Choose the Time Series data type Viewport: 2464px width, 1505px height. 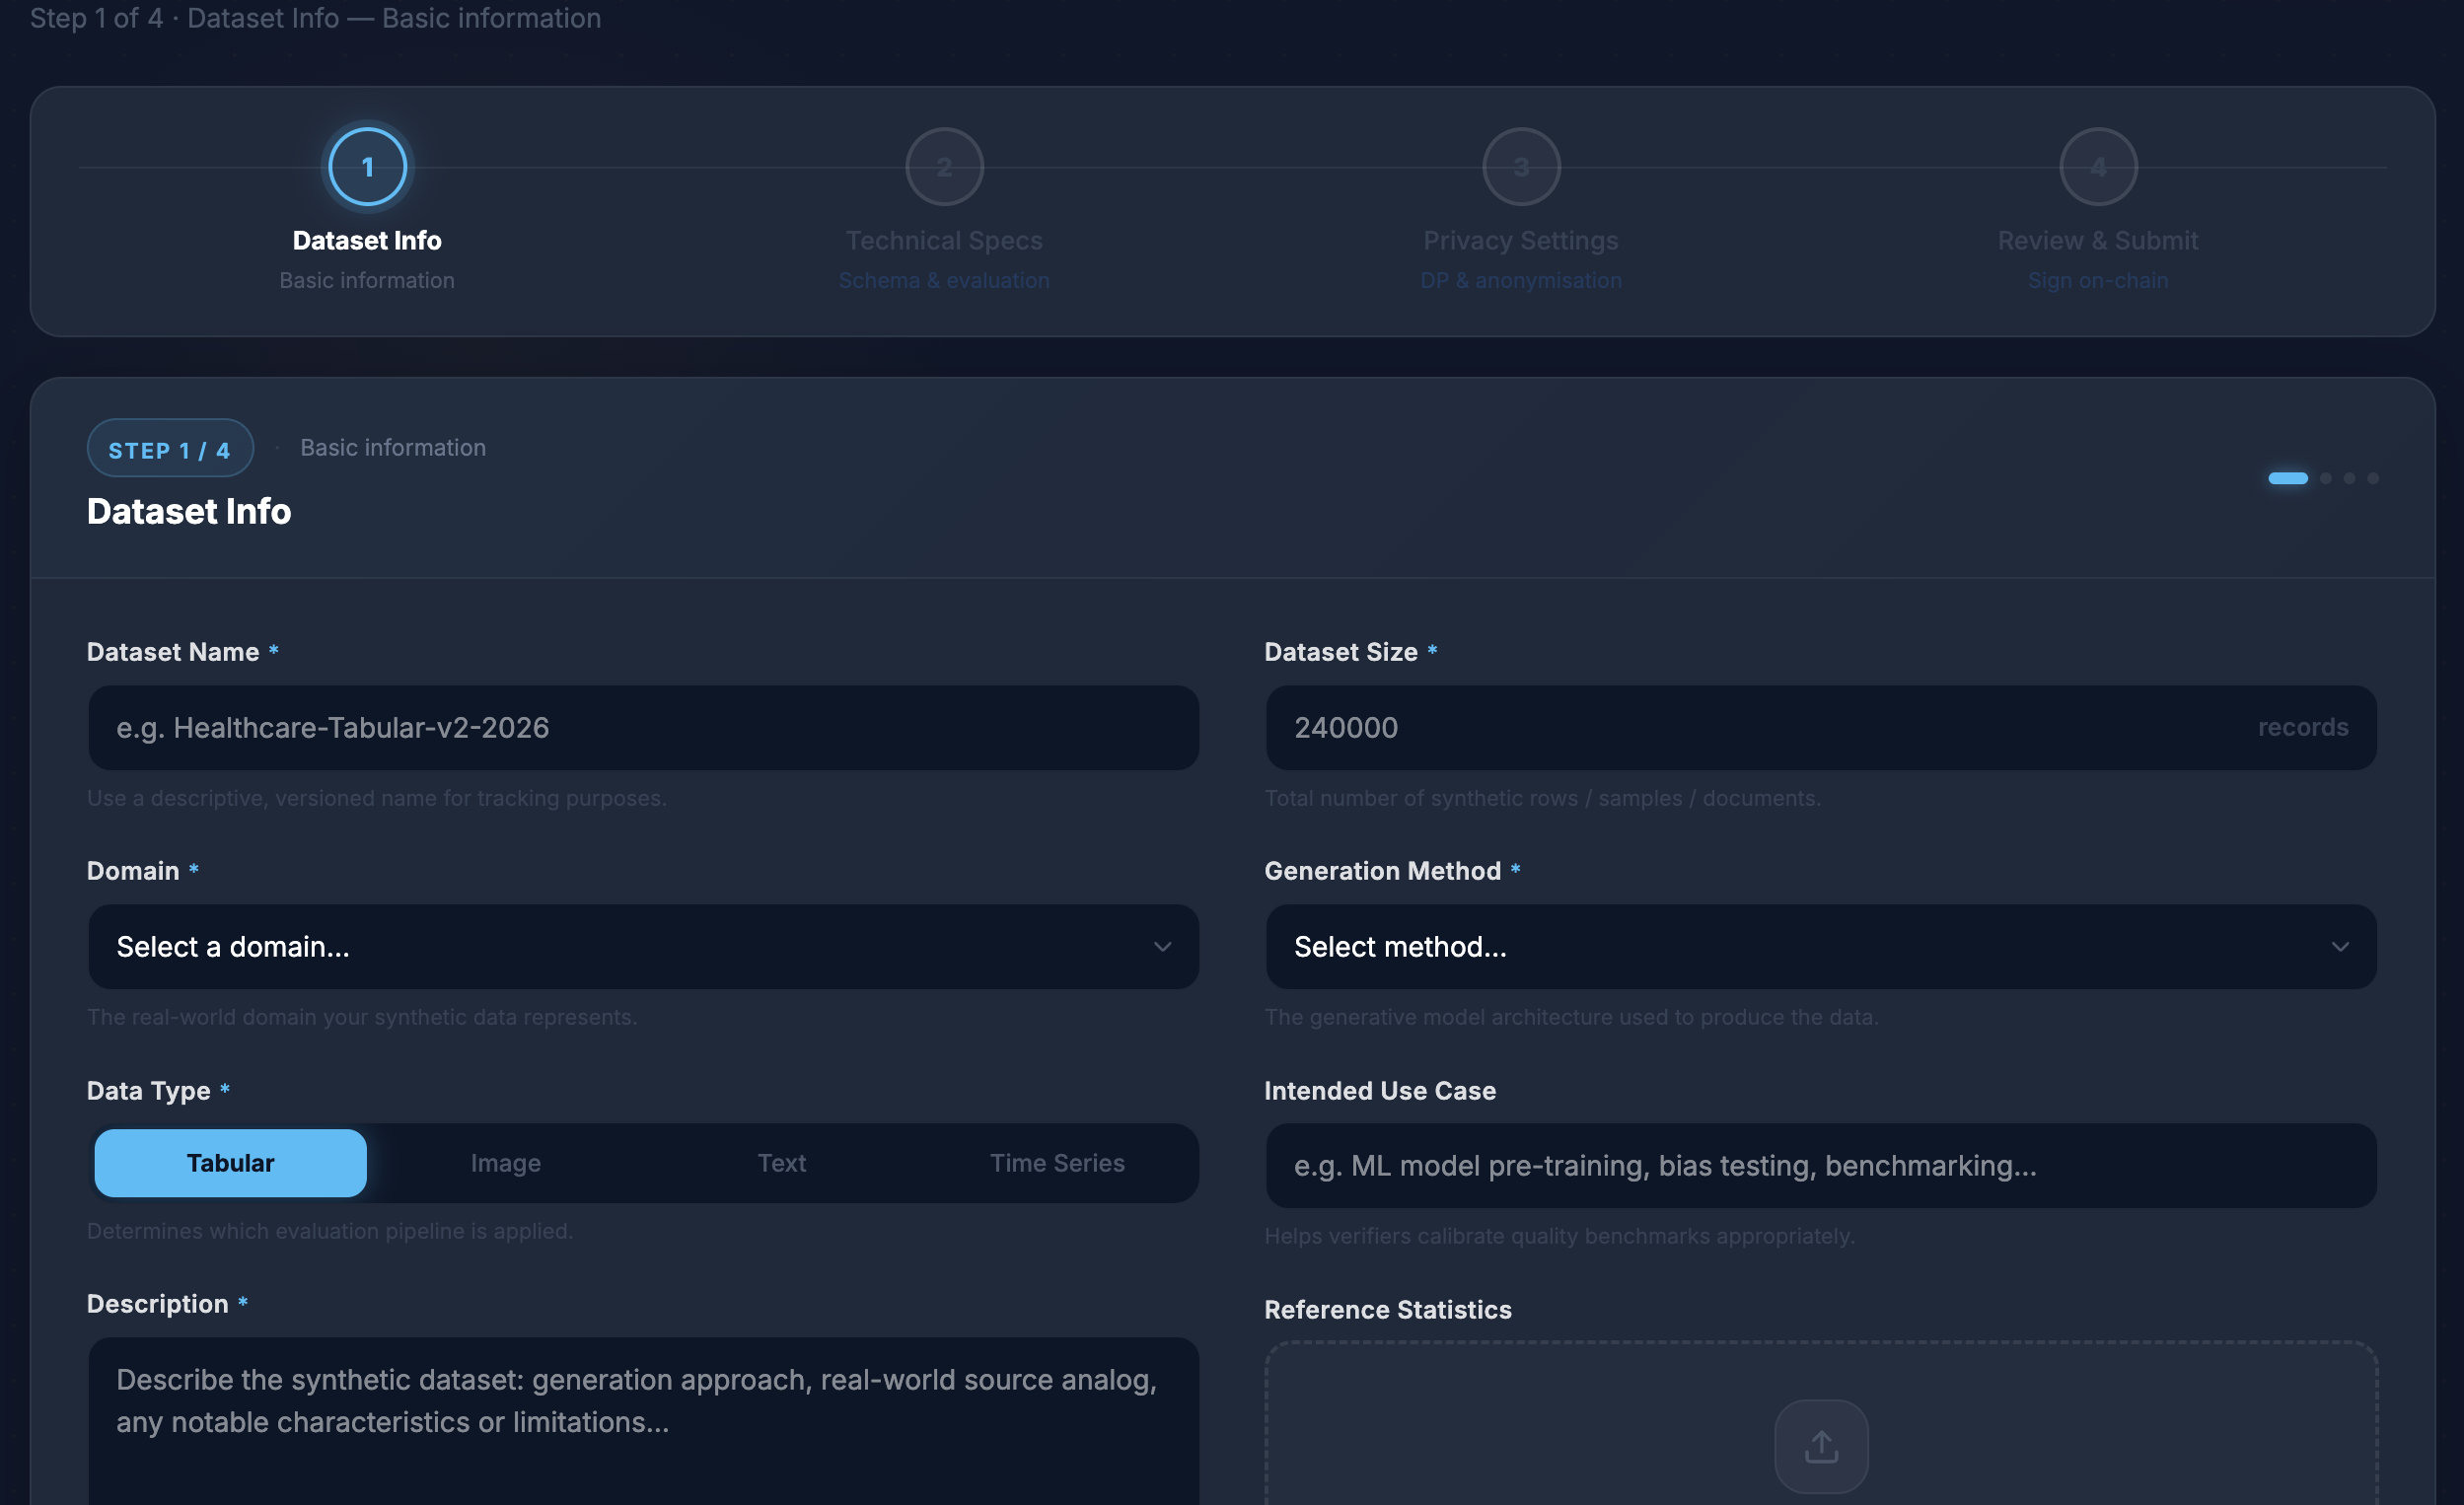click(1057, 1163)
